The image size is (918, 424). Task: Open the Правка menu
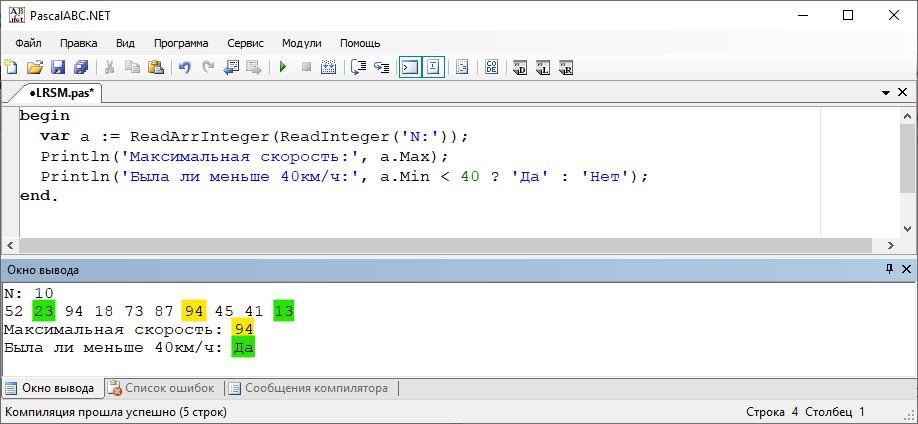79,43
